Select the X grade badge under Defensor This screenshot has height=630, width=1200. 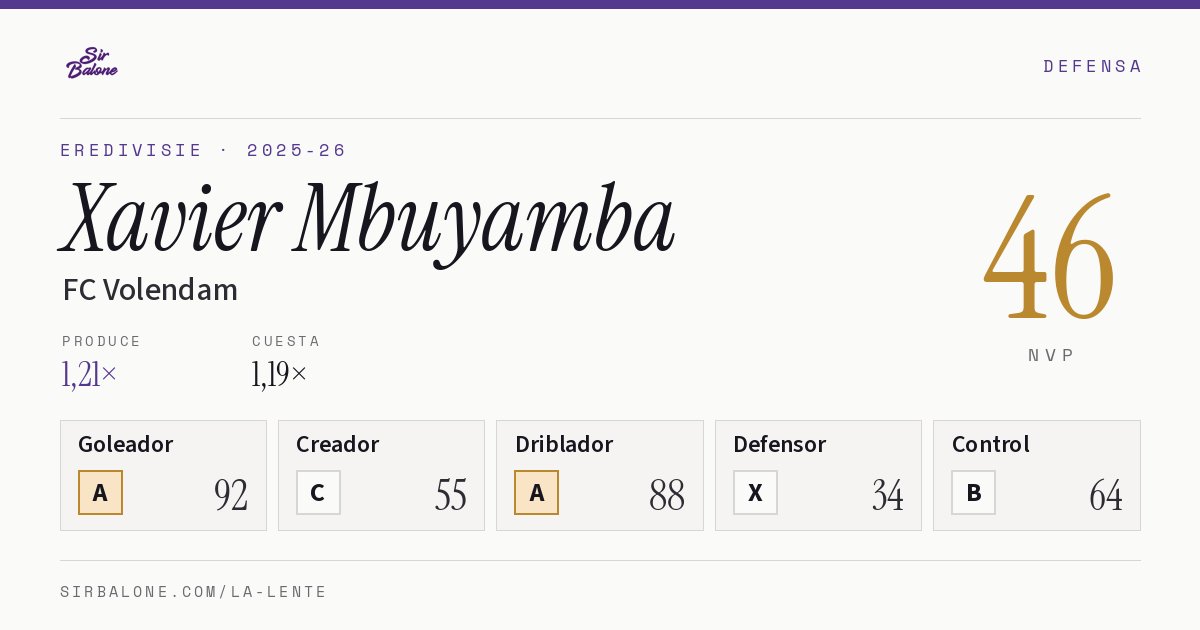[x=755, y=492]
